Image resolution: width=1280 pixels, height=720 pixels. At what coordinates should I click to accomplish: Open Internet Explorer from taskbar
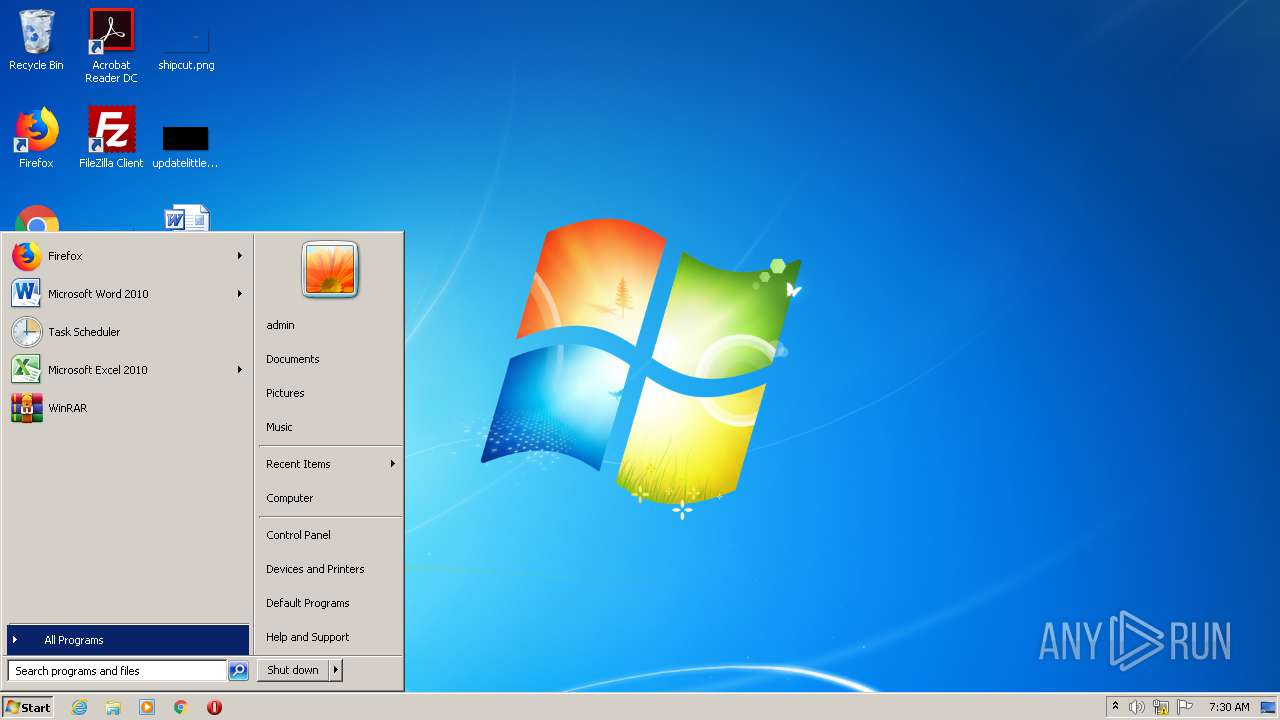tap(79, 707)
